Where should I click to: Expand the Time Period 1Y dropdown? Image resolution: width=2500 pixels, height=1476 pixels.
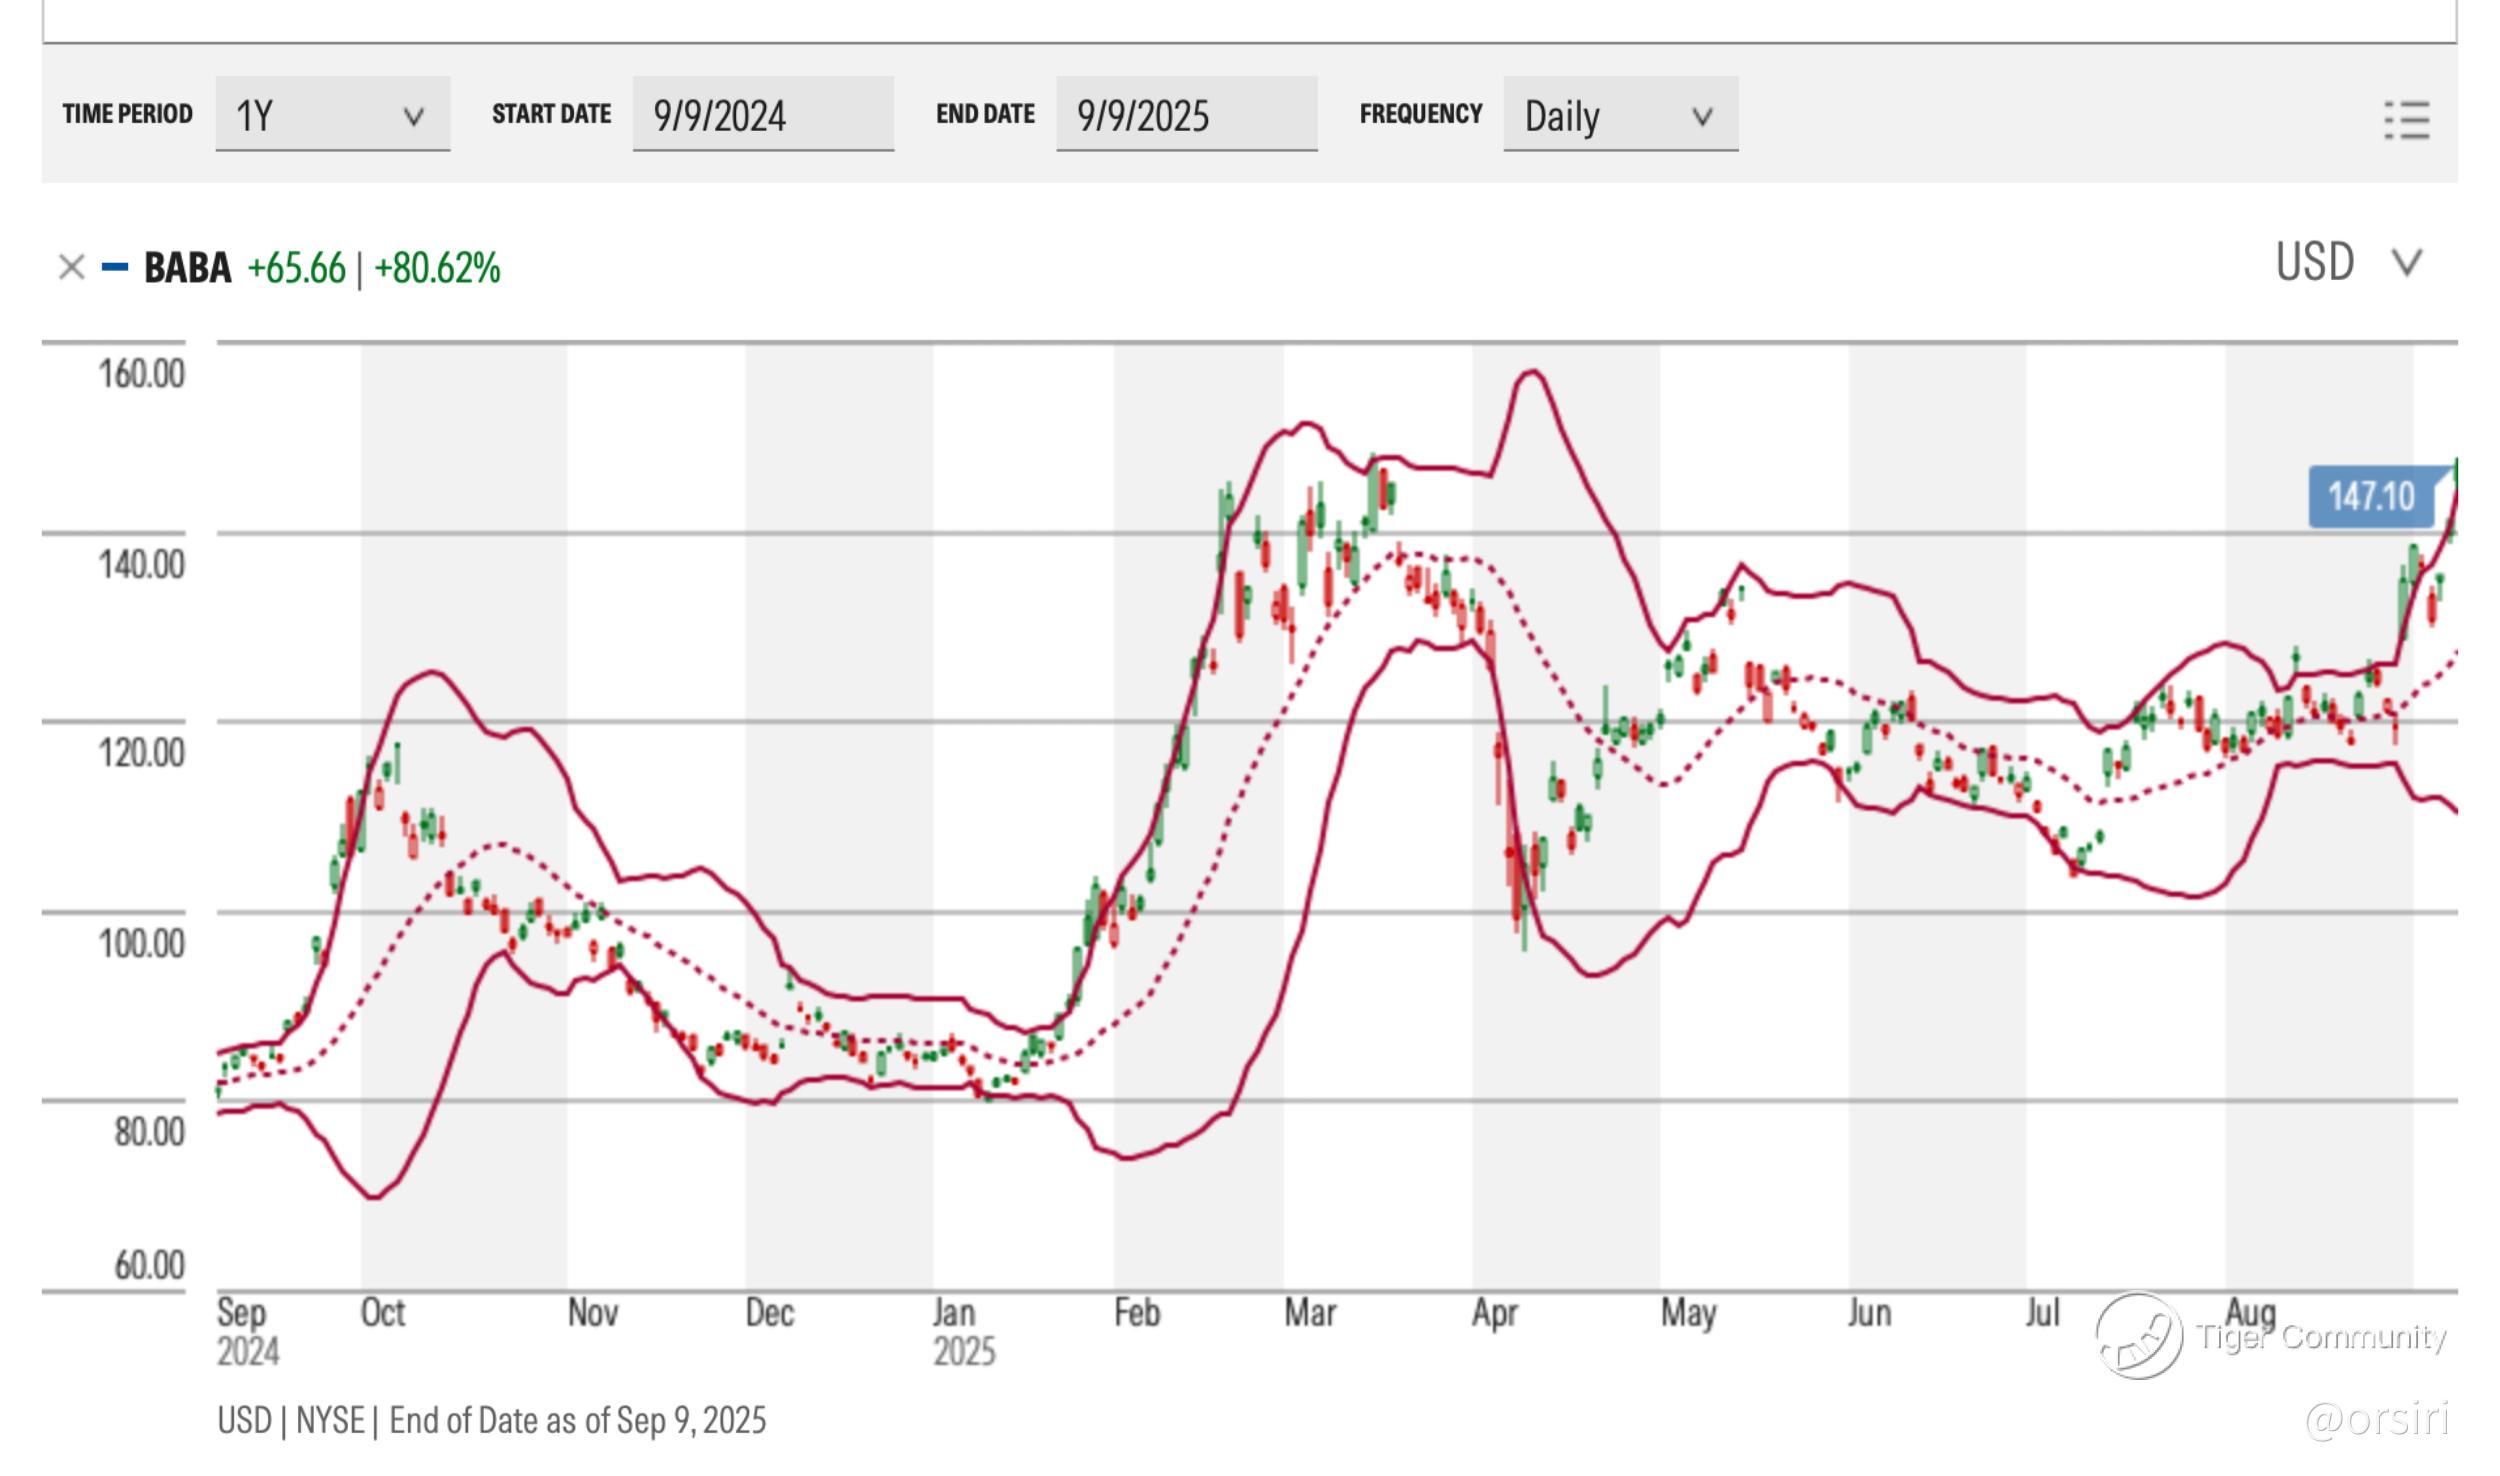click(332, 115)
